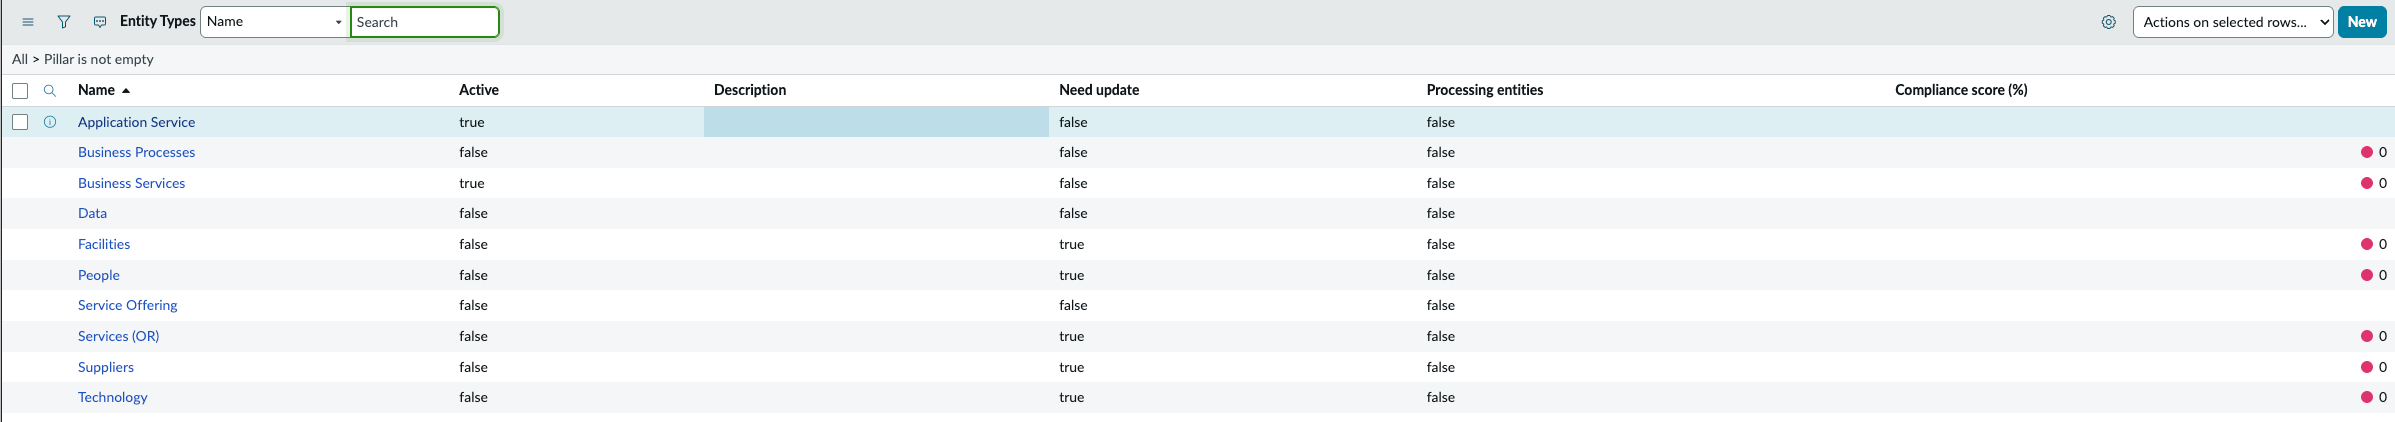Click Active value false for Data
The width and height of the screenshot is (2395, 422).
(474, 213)
